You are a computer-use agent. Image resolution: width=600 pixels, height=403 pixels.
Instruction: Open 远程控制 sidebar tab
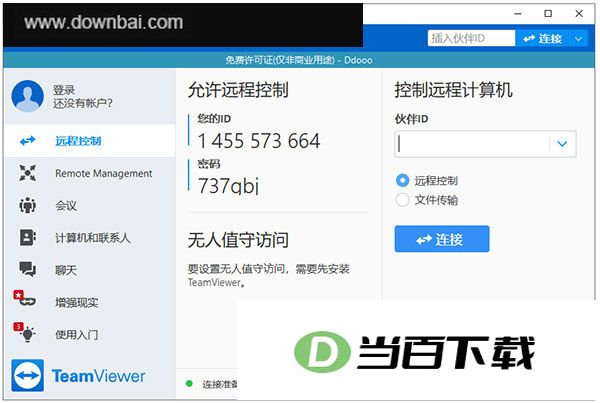click(x=90, y=141)
